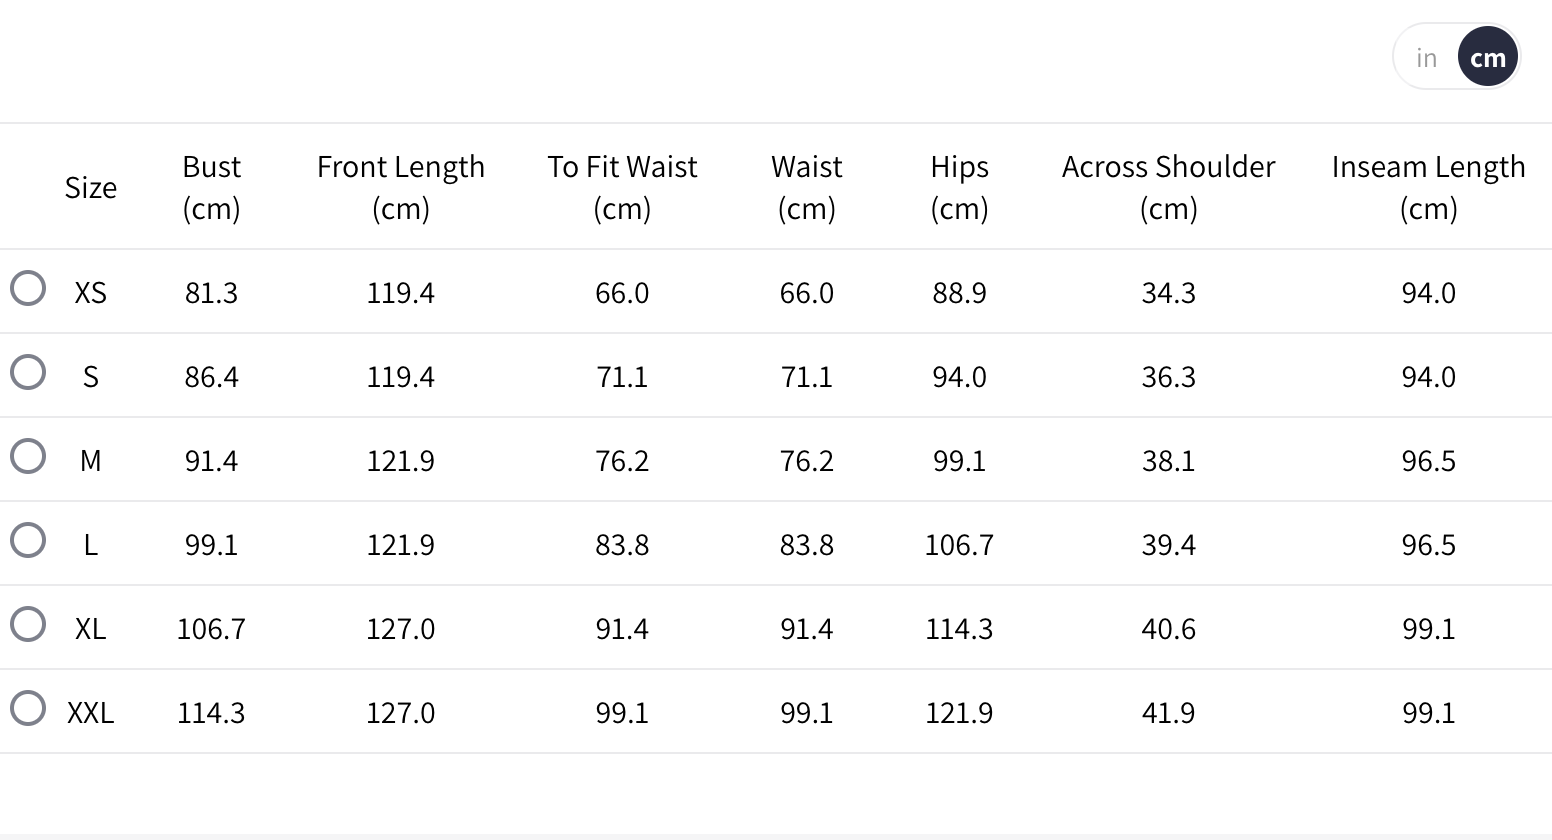The width and height of the screenshot is (1552, 840).
Task: Click the Size column header
Action: pyautogui.click(x=90, y=187)
